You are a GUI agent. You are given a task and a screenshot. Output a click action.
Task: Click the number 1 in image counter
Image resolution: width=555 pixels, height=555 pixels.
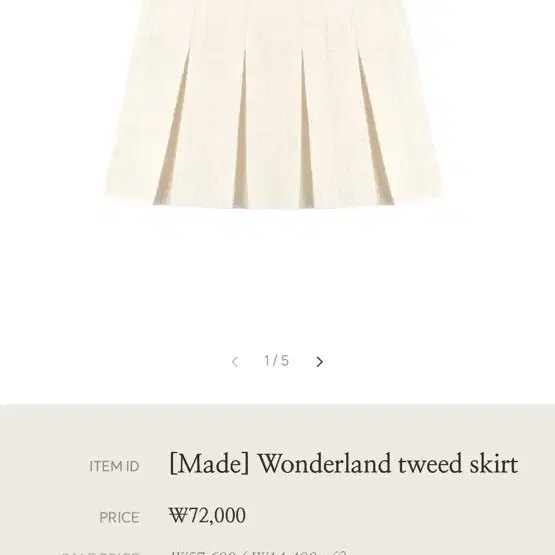[267, 361]
